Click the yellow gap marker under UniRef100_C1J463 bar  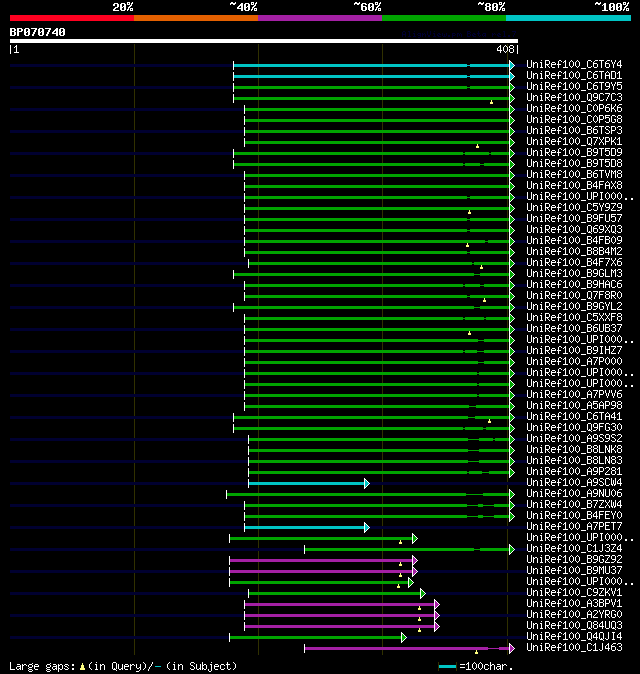pos(476,652)
